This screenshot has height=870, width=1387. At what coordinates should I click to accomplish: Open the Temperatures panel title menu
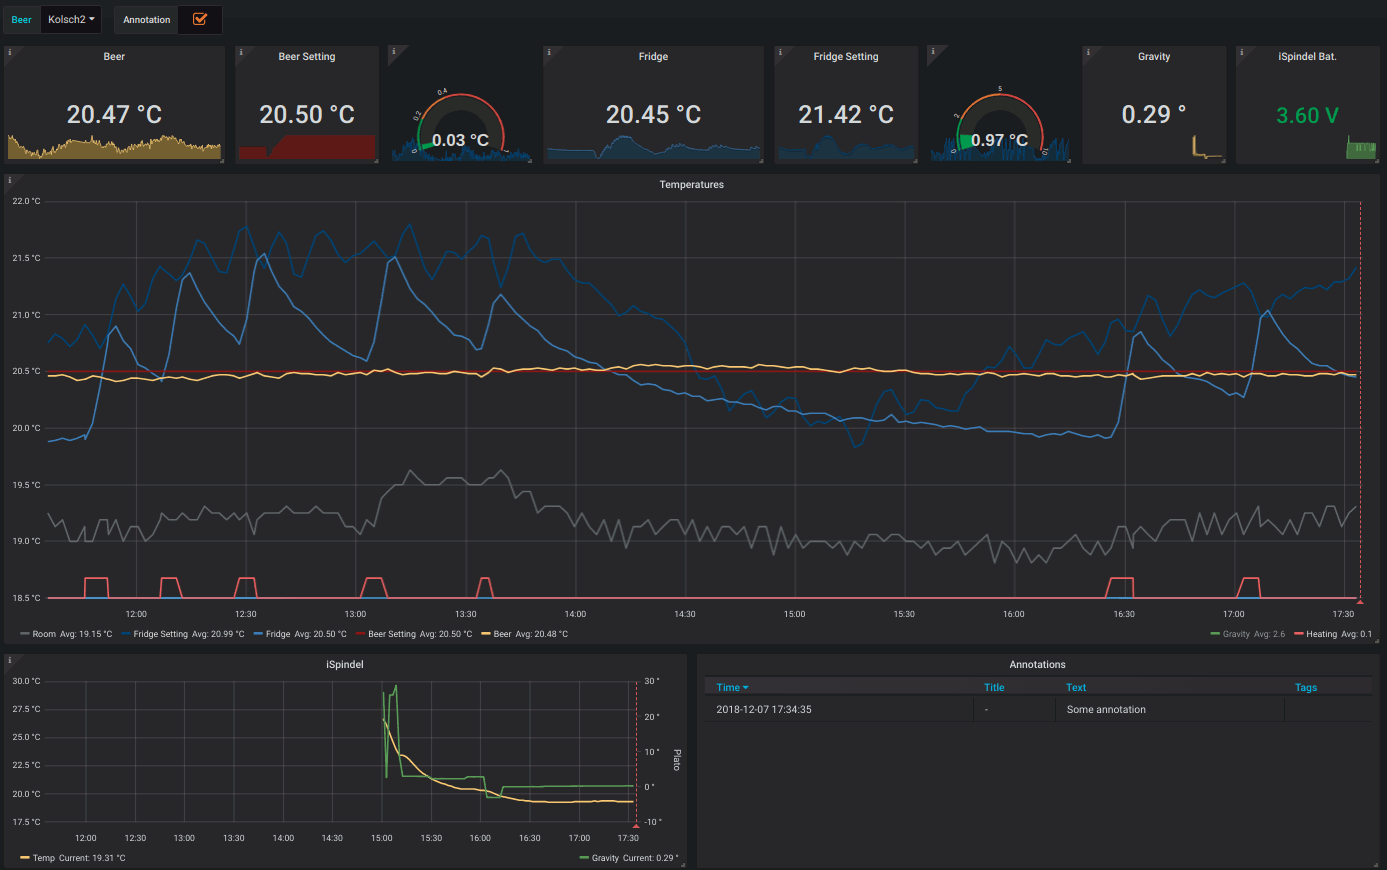691,185
